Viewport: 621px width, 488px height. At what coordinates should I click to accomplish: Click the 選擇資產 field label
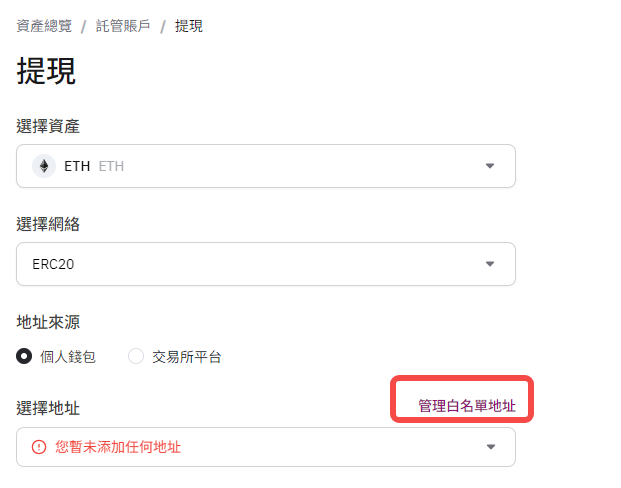48,126
